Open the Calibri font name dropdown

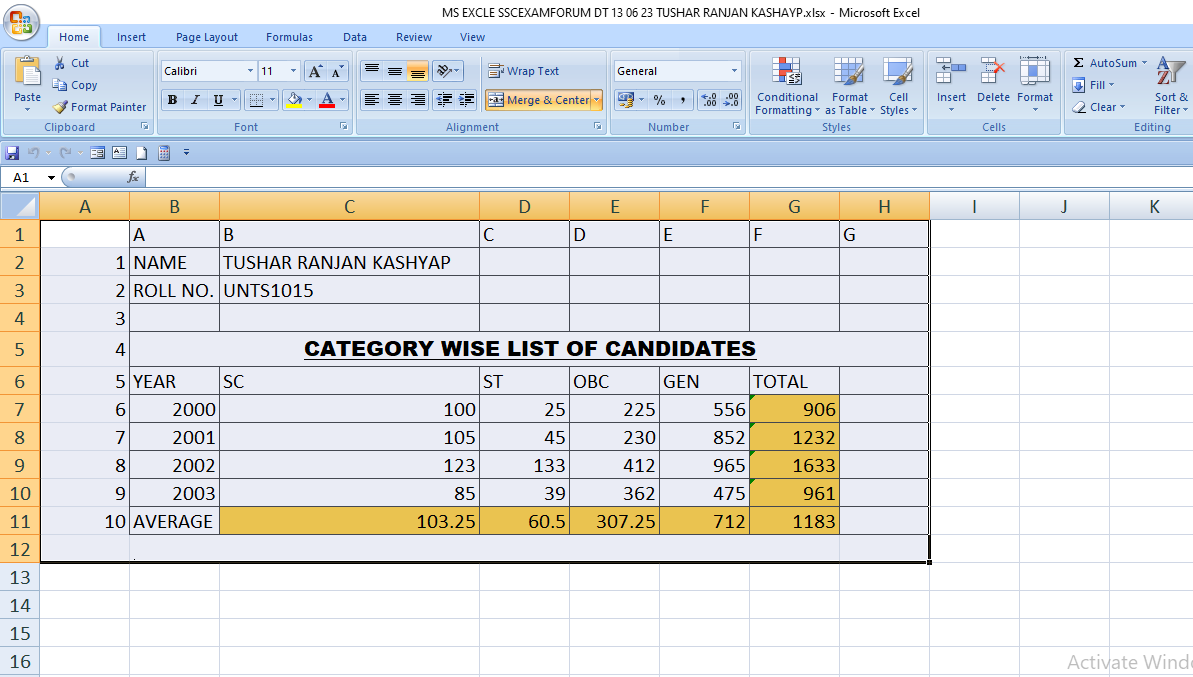click(250, 71)
